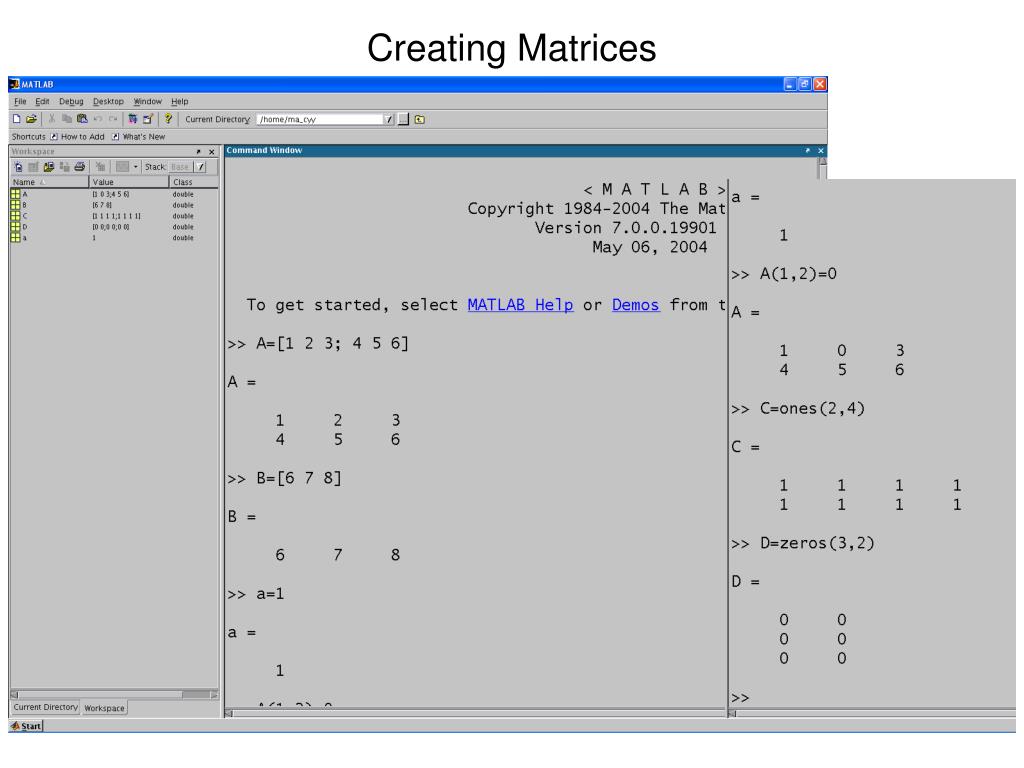1024x768 pixels.
Task: Open the Window menu
Action: tap(148, 101)
